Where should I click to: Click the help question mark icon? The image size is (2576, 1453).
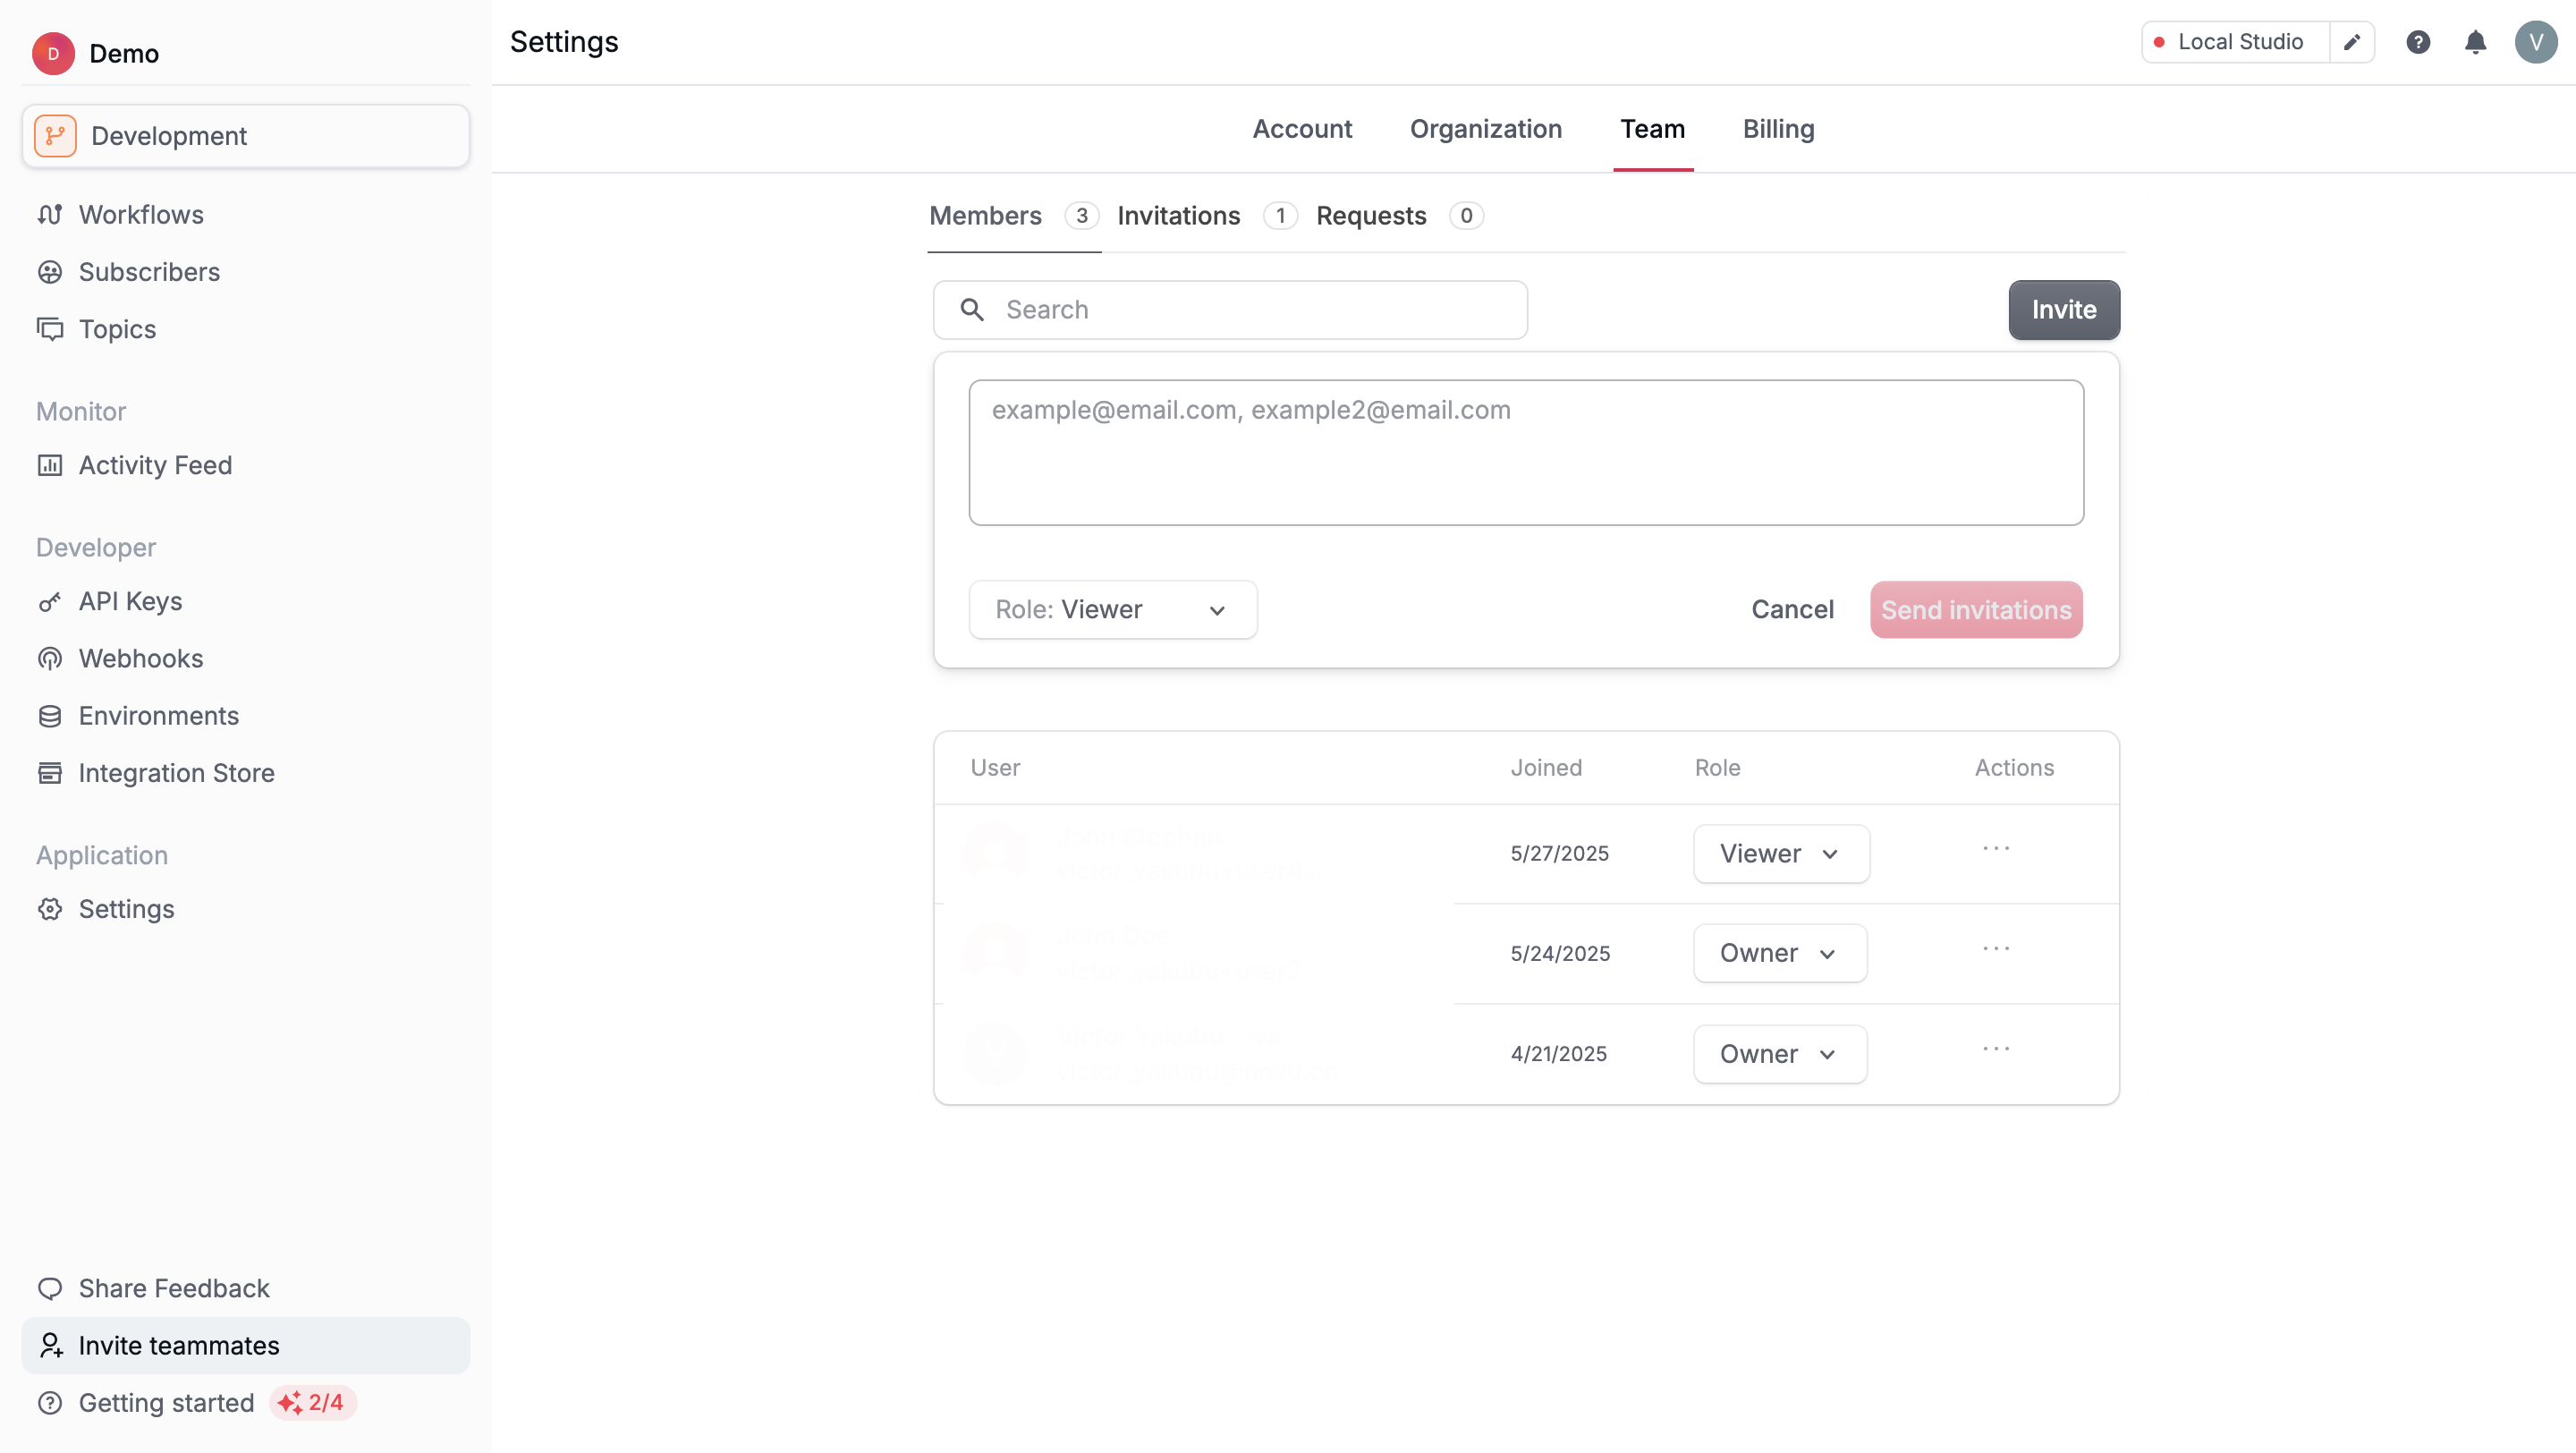tap(2418, 42)
